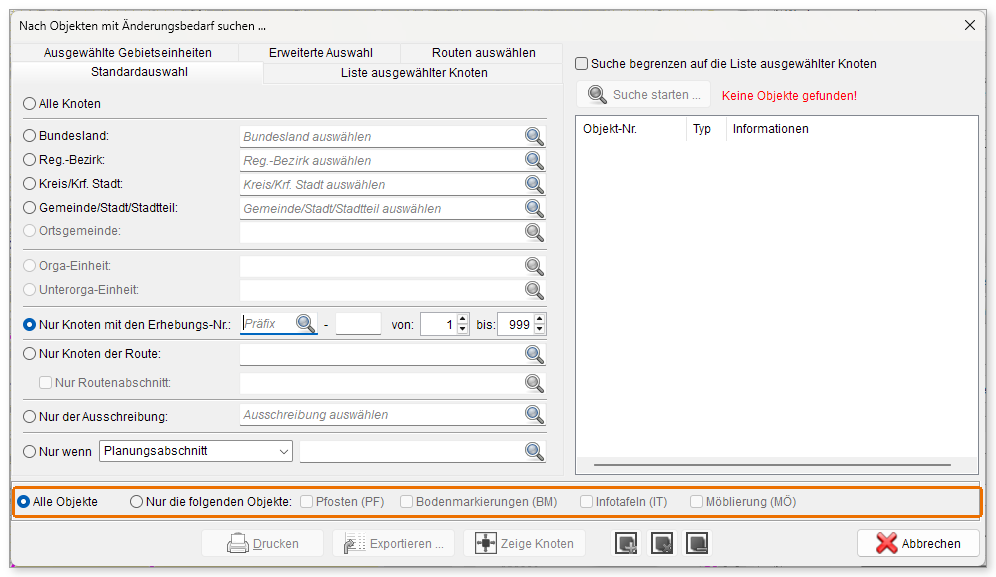Open the Reg.-Bezirk search magnifier
The width and height of the screenshot is (996, 577).
(x=534, y=160)
